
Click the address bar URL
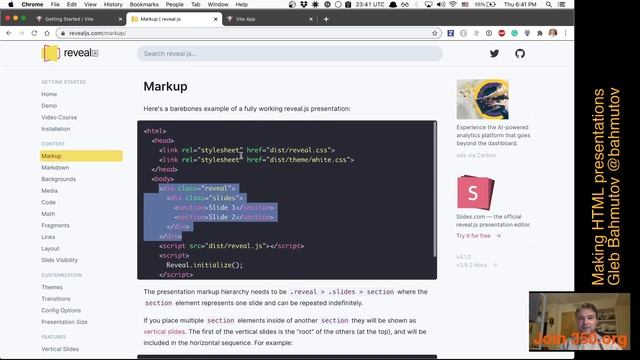pyautogui.click(x=97, y=33)
